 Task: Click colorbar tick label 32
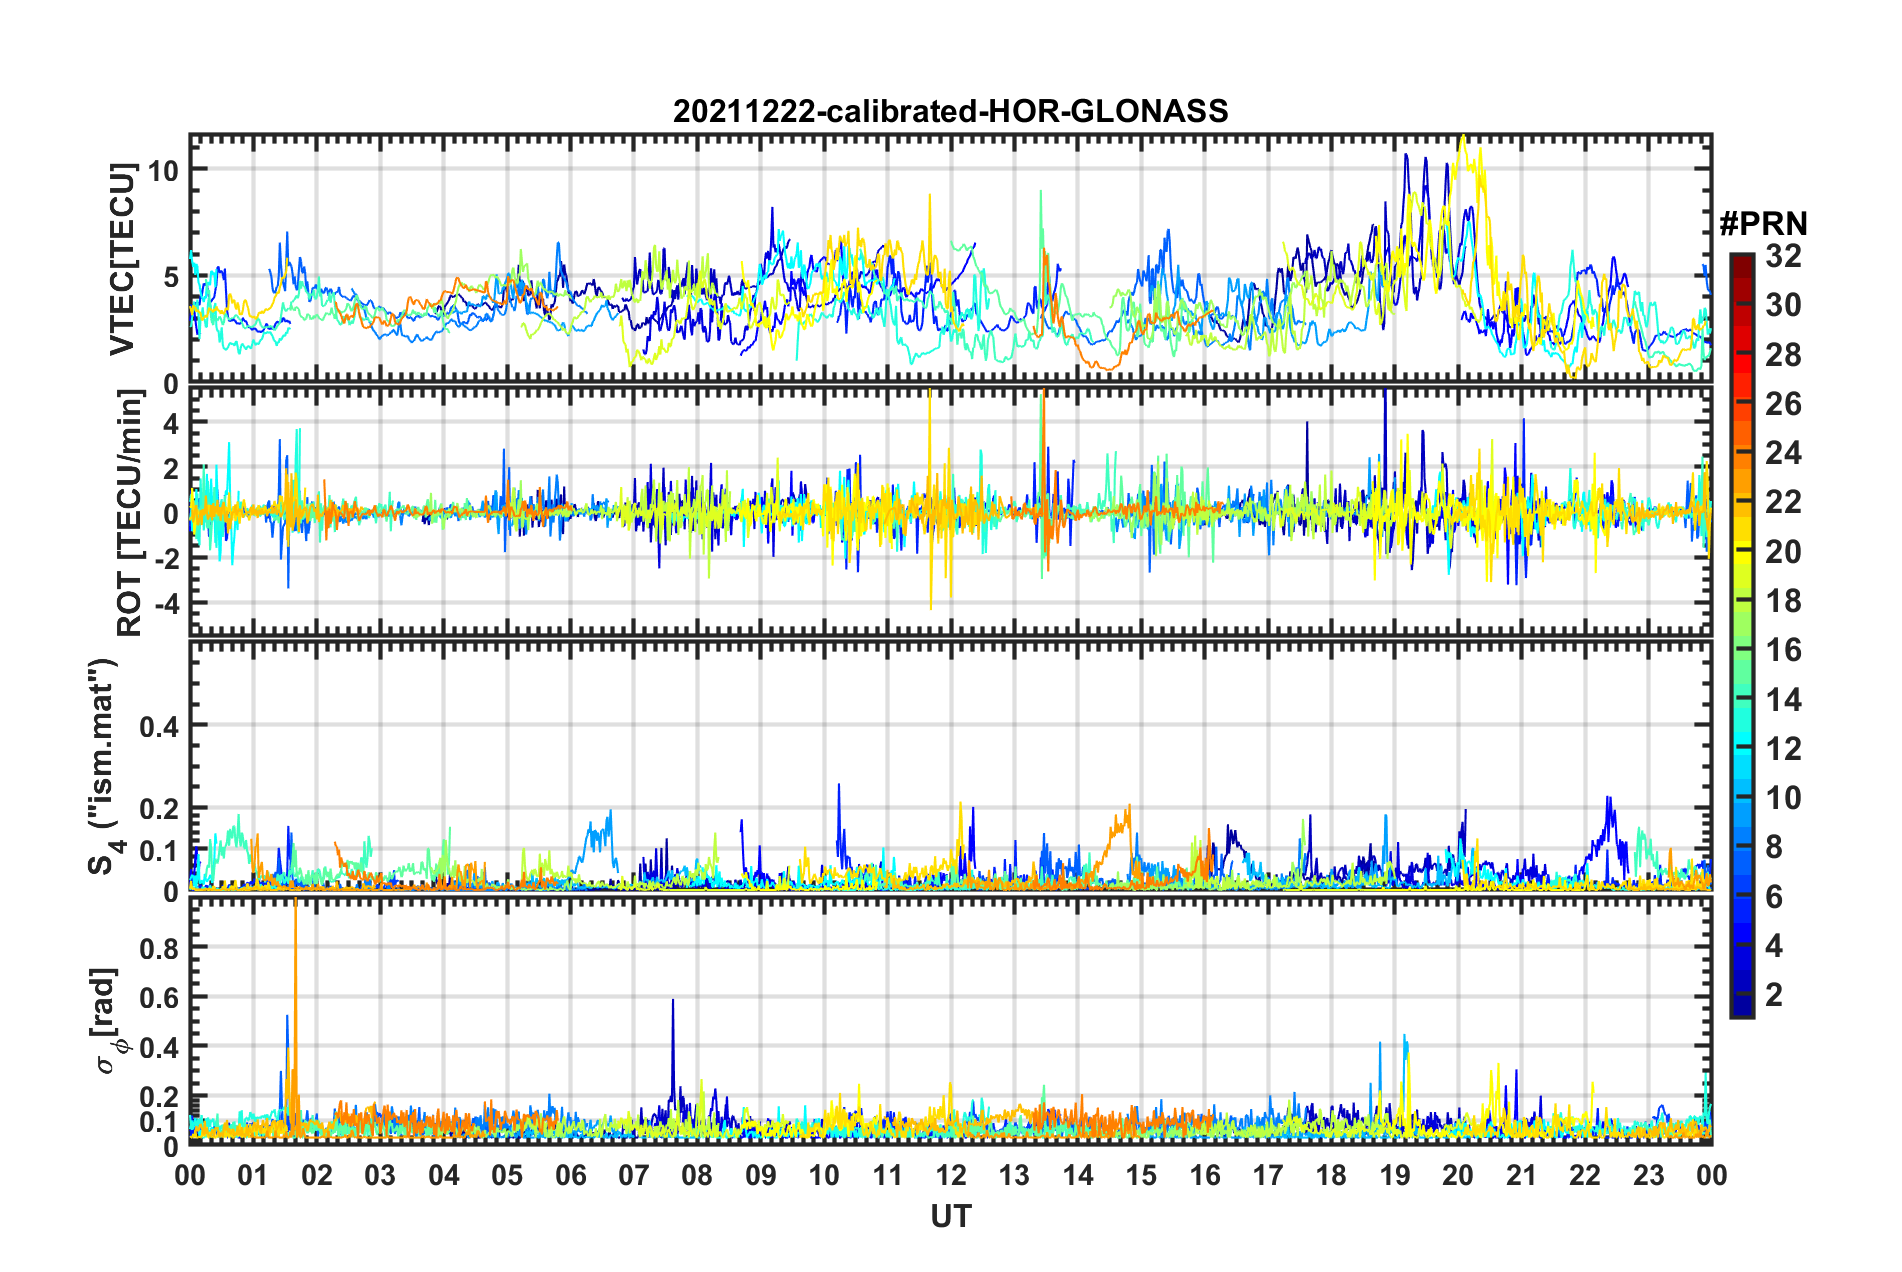pos(1783,256)
